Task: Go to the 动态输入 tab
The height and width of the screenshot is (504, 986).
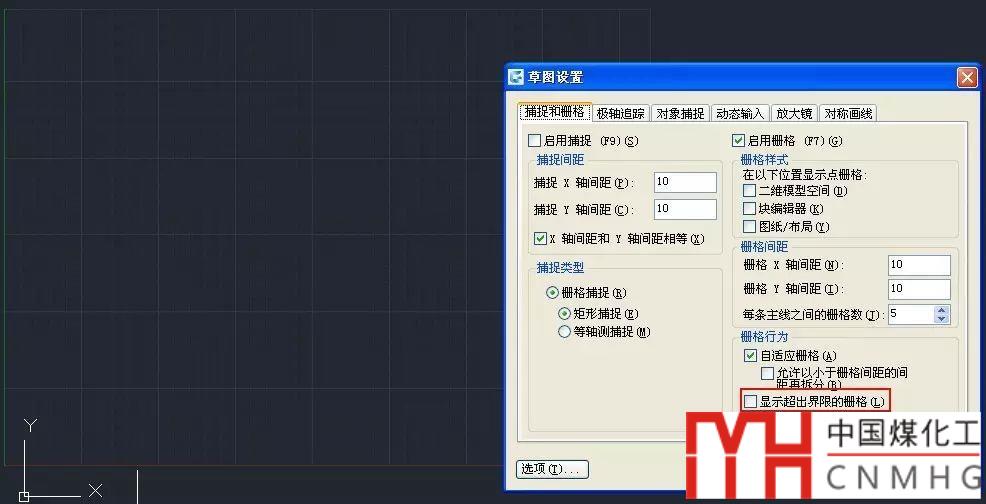Action: [740, 114]
